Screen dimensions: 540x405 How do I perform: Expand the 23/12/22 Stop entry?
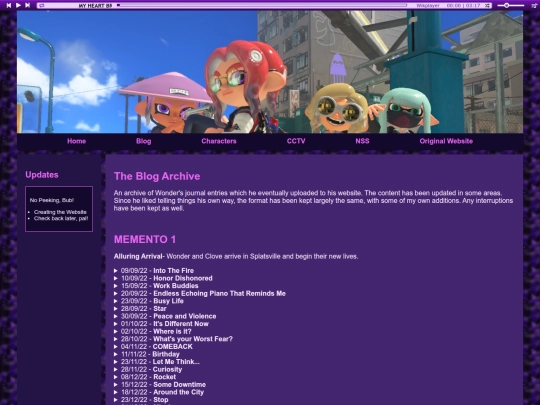coord(141,399)
